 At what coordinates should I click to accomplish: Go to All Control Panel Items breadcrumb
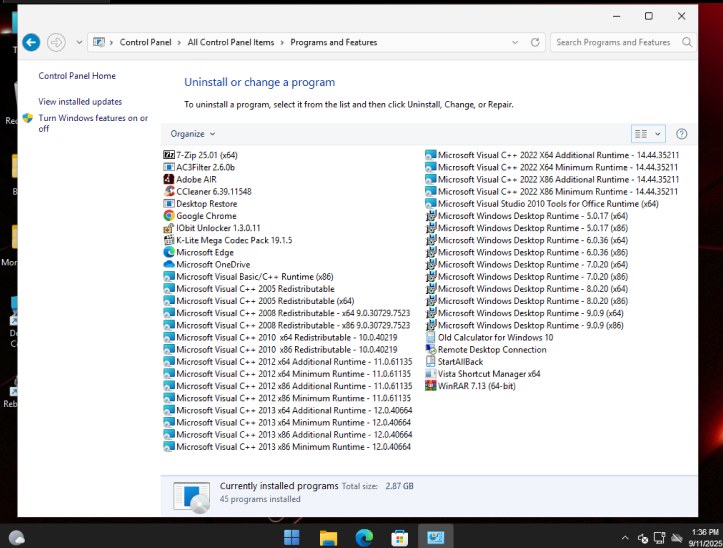pyautogui.click(x=231, y=42)
